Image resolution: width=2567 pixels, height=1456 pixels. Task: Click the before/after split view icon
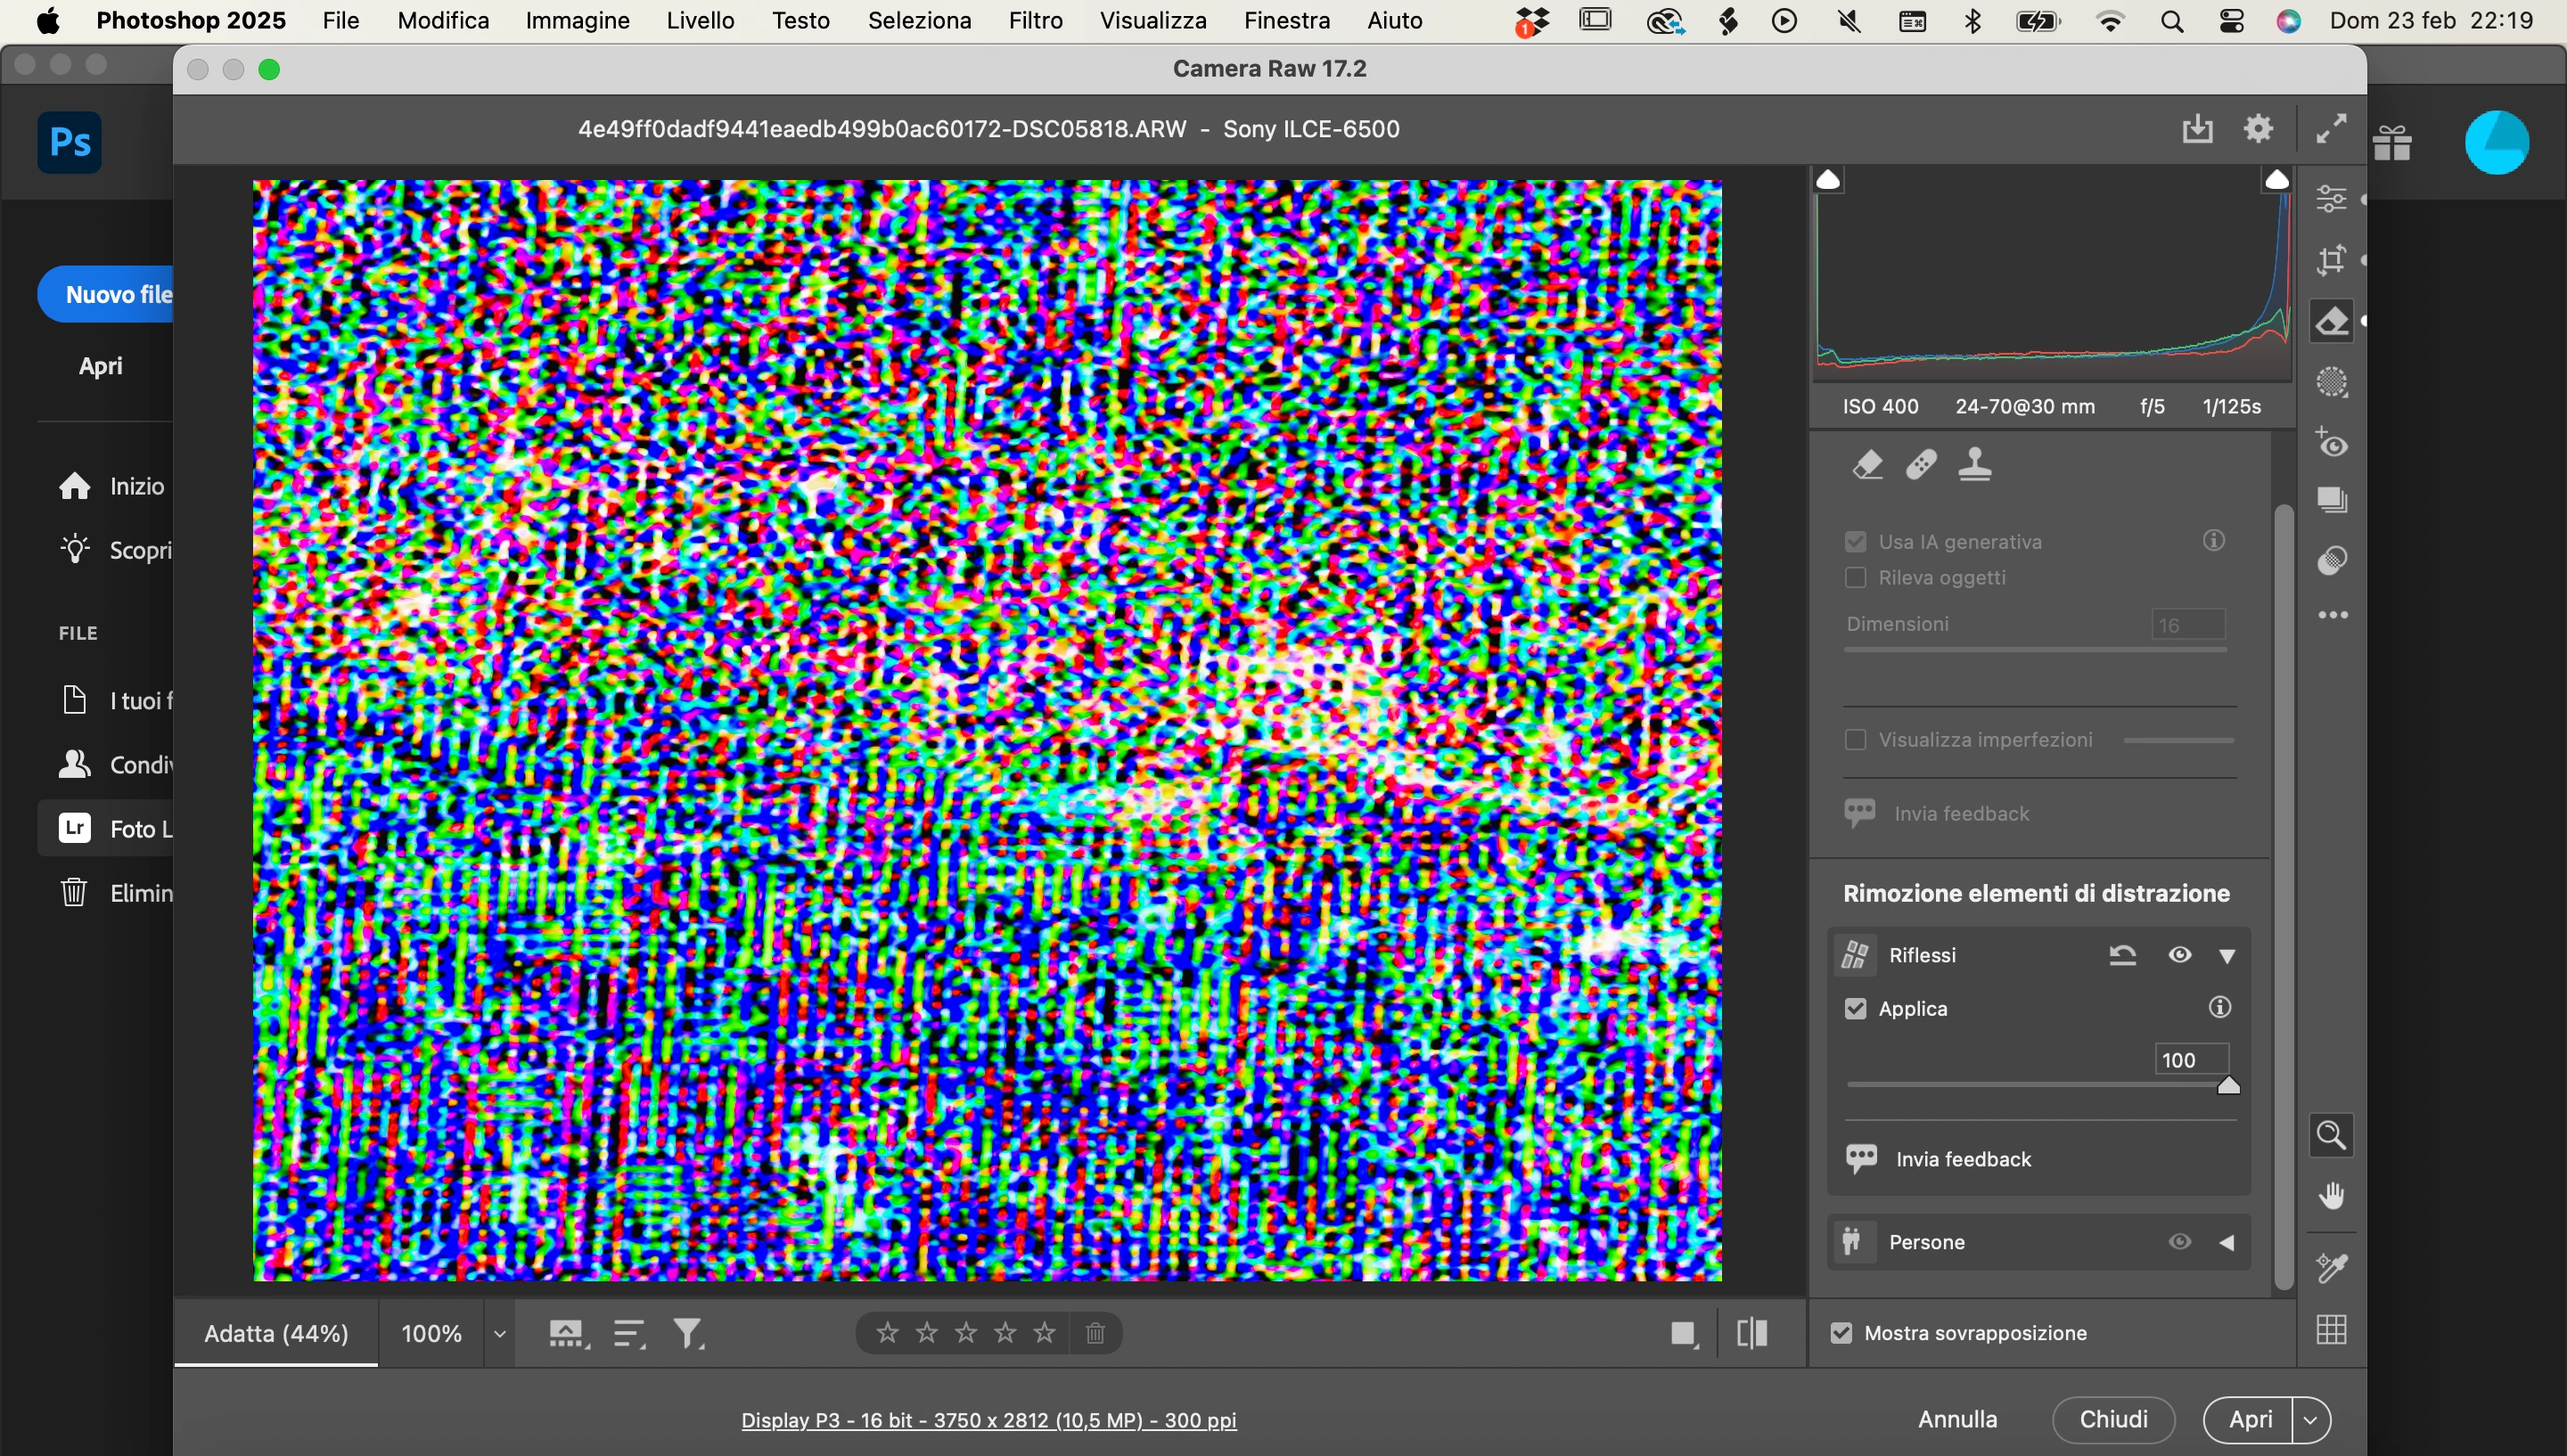click(1752, 1333)
